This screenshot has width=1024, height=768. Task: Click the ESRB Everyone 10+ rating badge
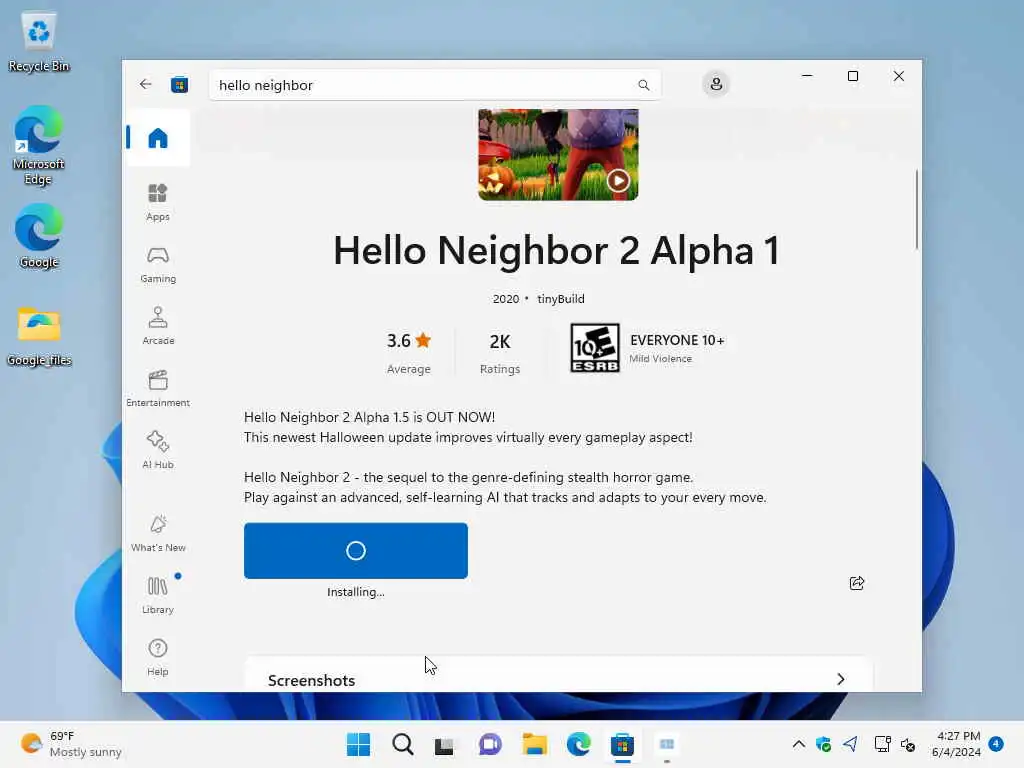tap(594, 348)
